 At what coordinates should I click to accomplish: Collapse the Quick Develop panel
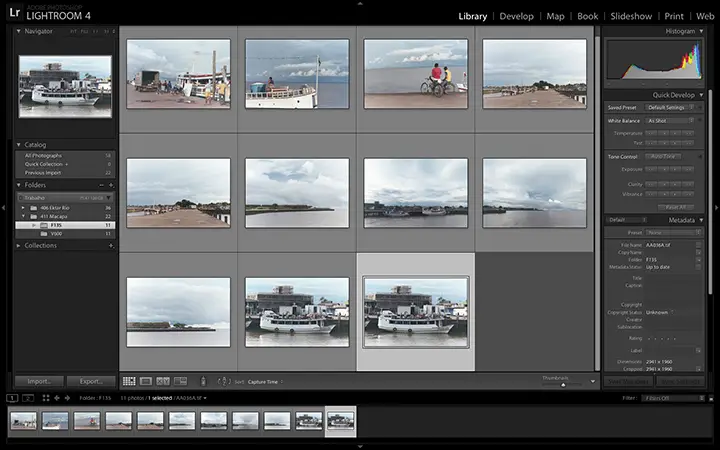pos(701,95)
